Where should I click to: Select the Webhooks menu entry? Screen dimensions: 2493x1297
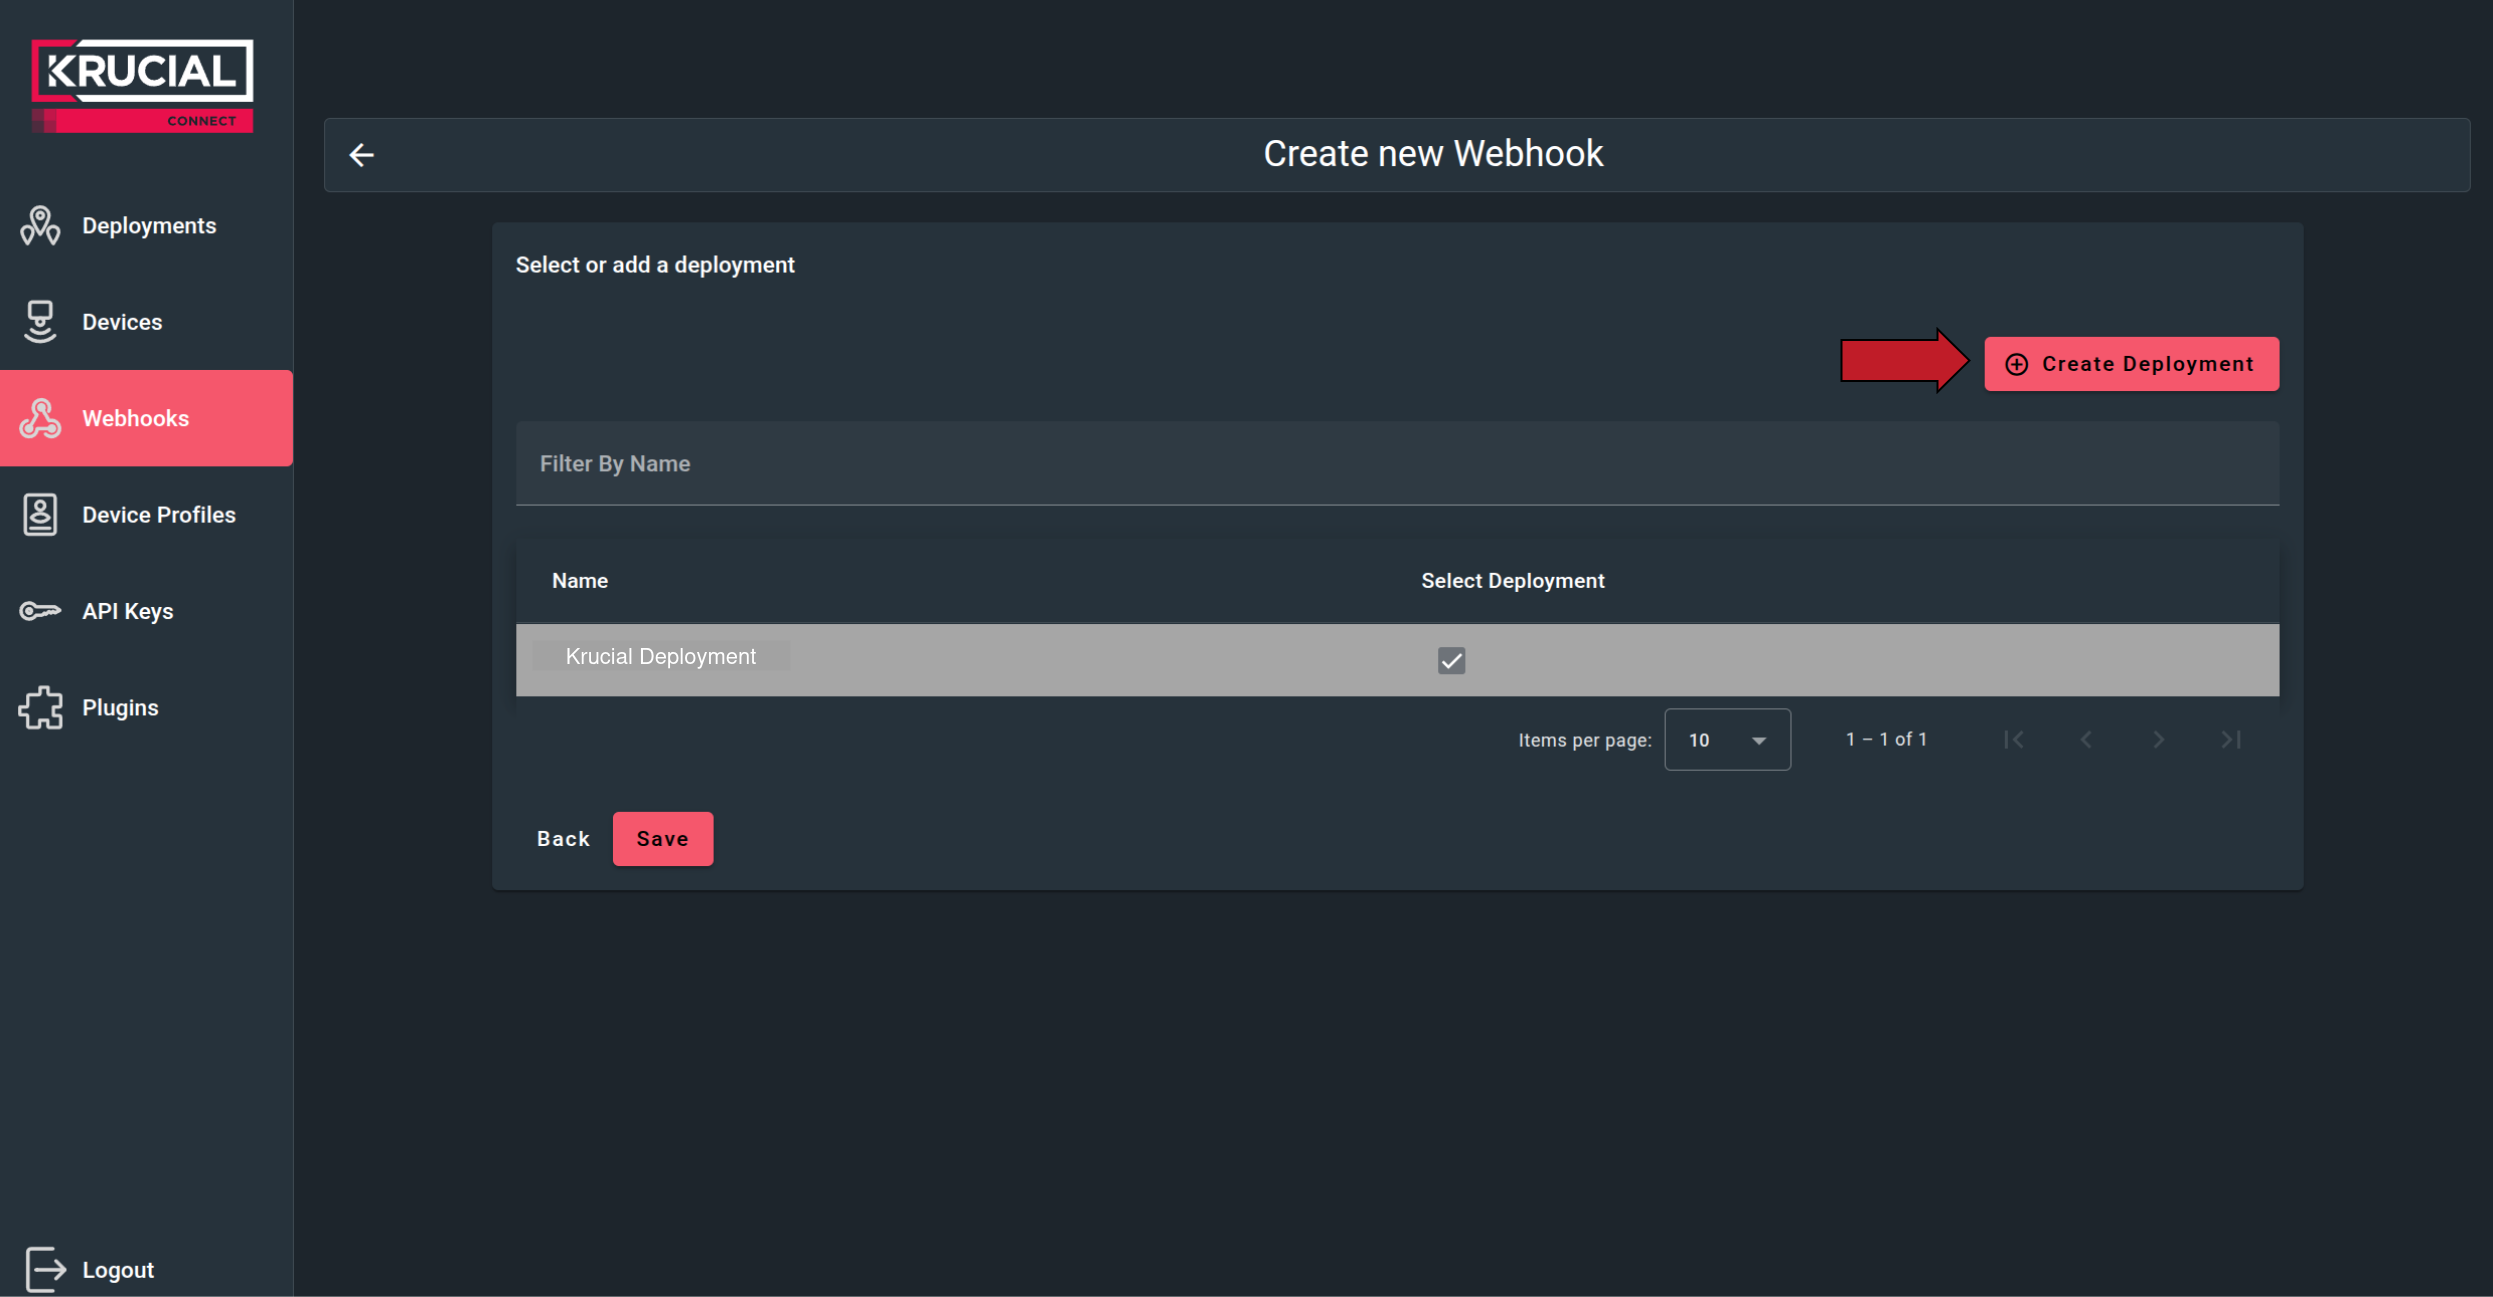[x=135, y=418]
